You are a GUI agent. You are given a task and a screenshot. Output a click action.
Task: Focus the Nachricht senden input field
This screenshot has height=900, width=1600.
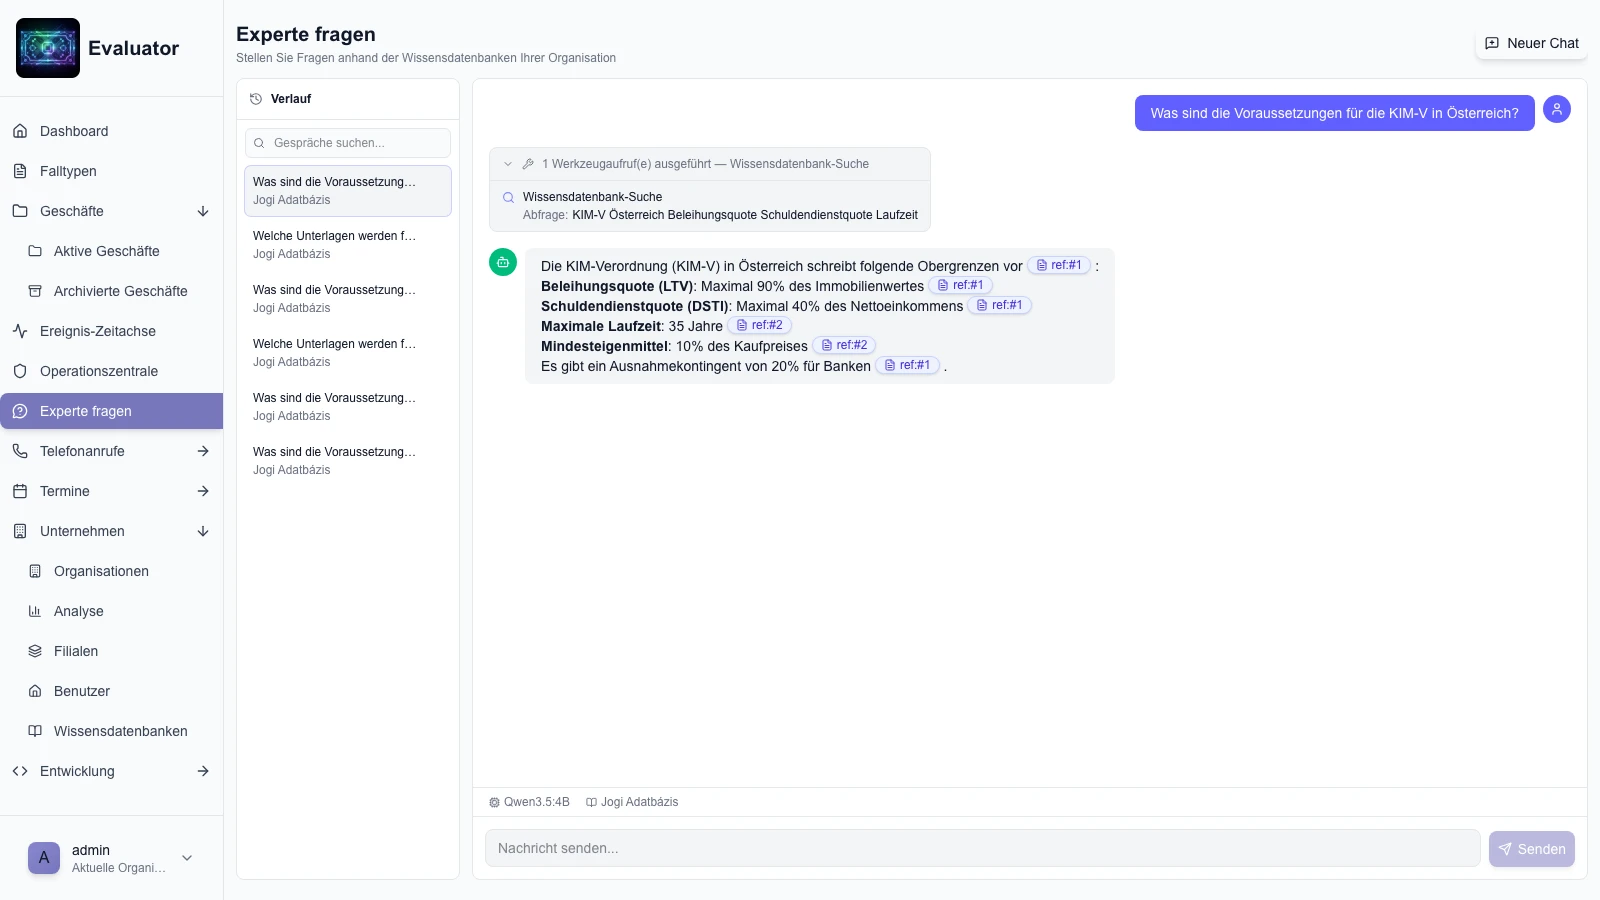point(982,848)
